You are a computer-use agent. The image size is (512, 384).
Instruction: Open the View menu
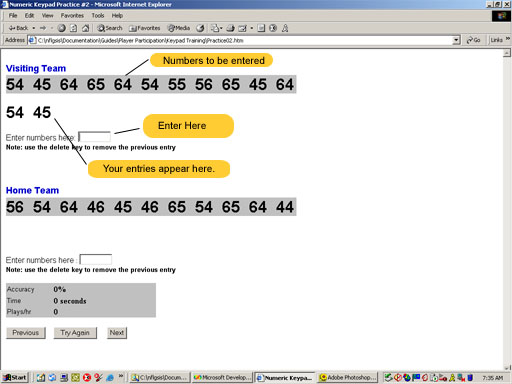(47, 15)
